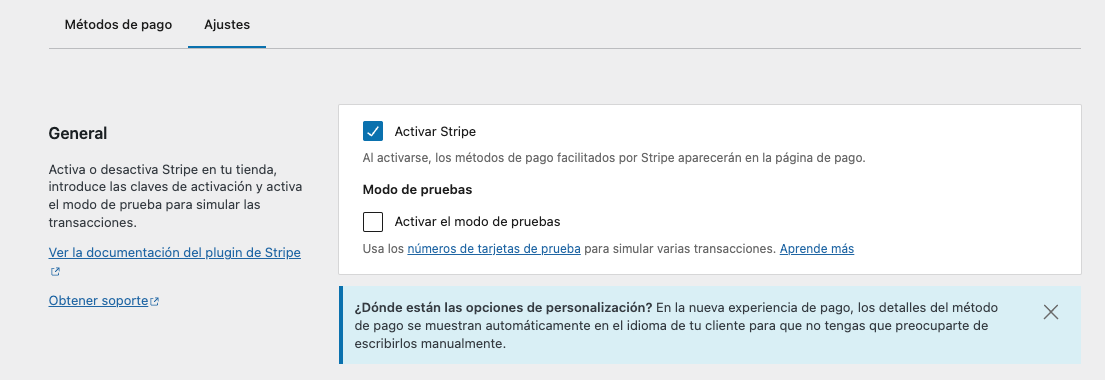Click the ¿Dónde están las opciones de personalización? text
This screenshot has height=380, width=1105.
503,307
